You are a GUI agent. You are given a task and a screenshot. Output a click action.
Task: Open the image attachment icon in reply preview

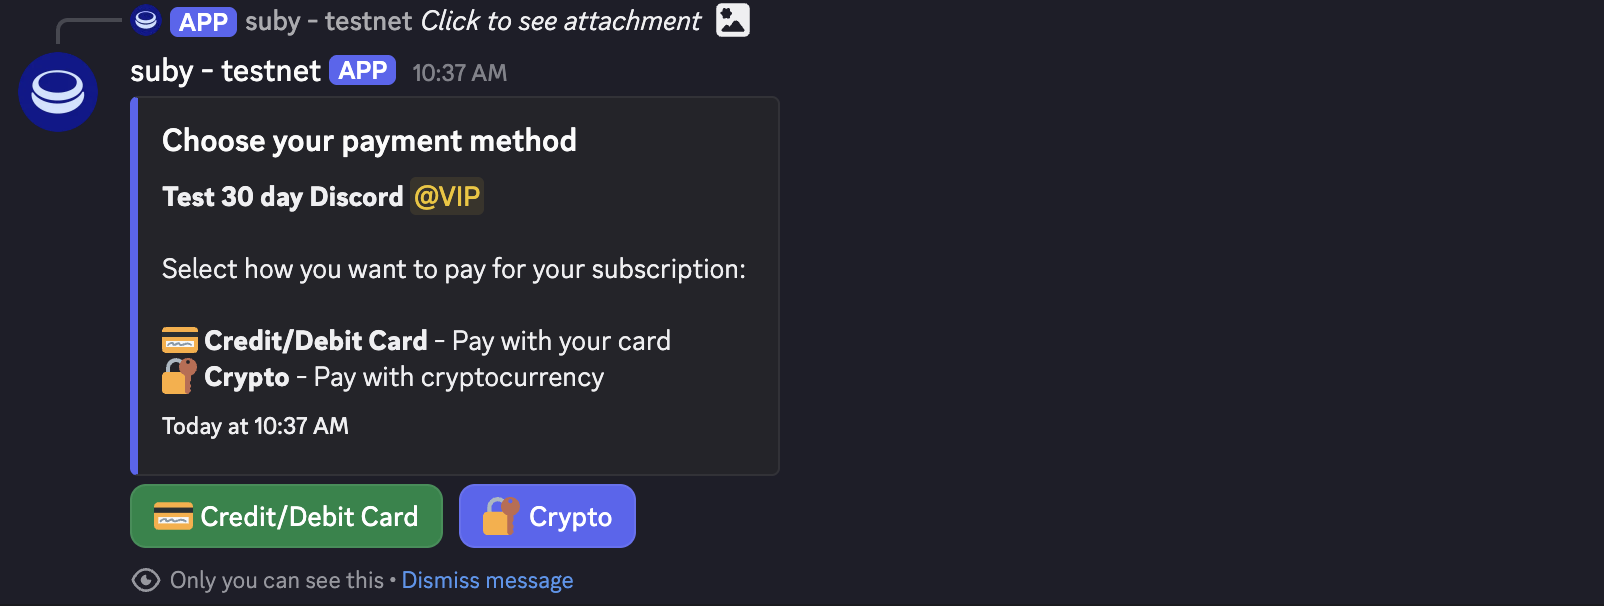coord(733,20)
